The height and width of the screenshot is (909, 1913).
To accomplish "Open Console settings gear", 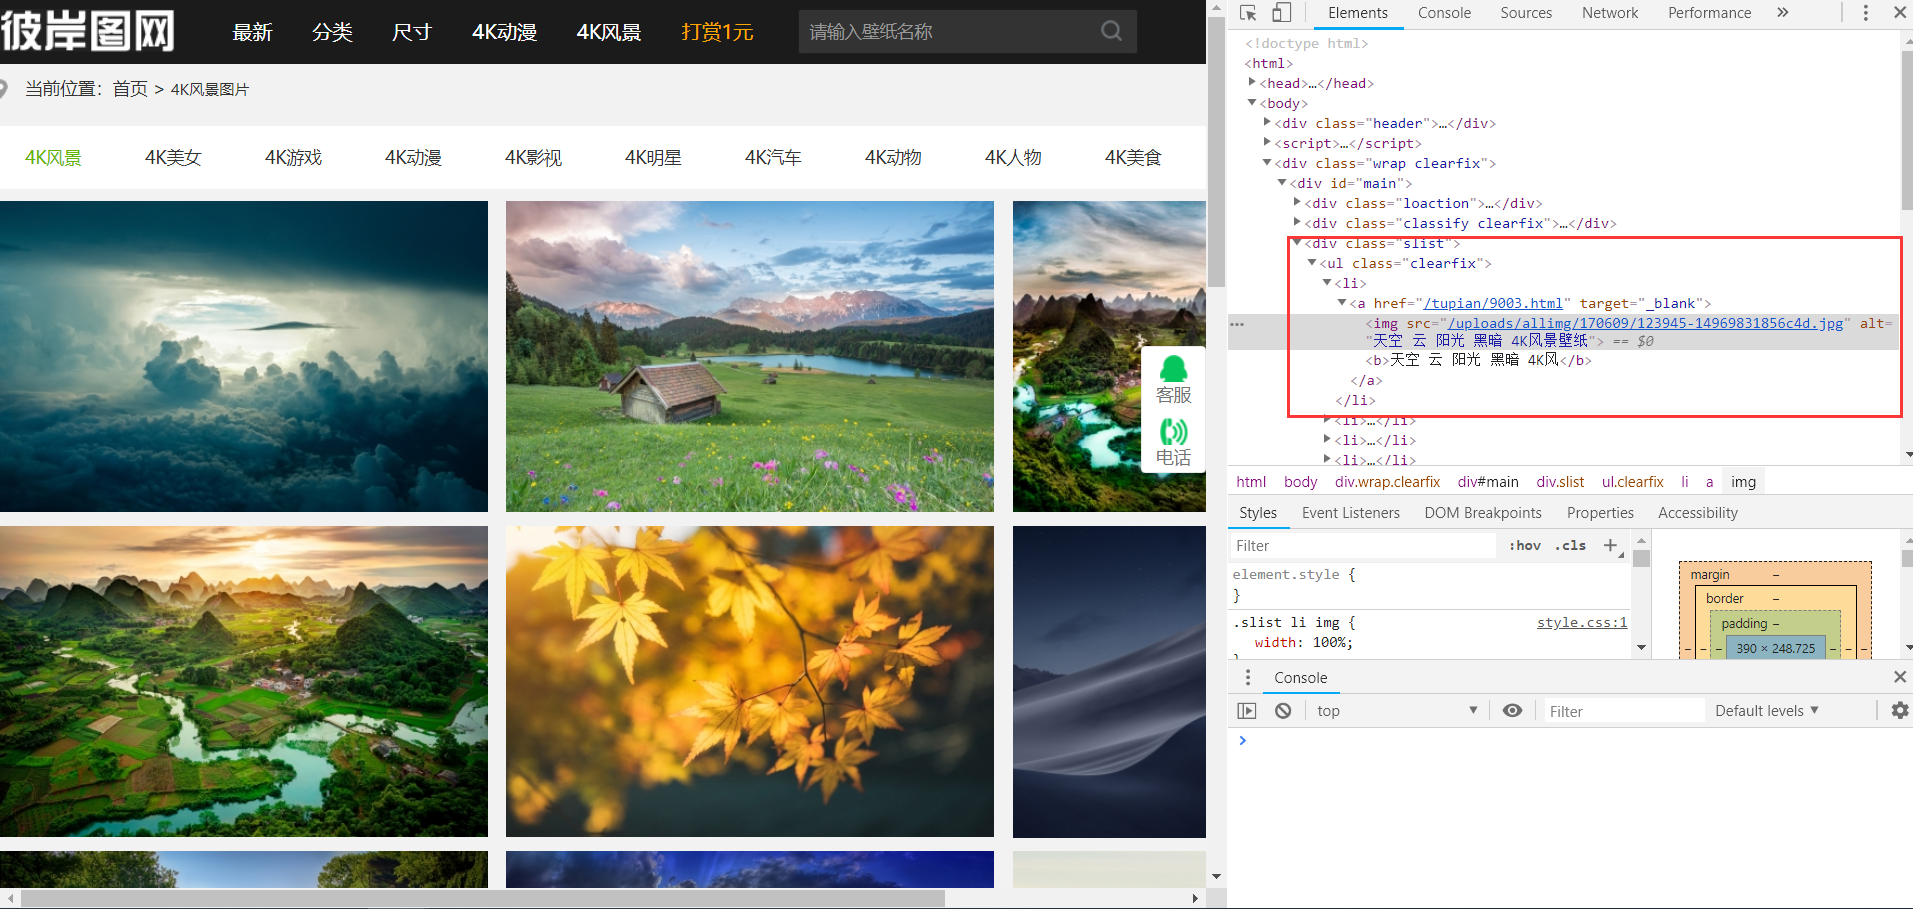I will [x=1899, y=710].
